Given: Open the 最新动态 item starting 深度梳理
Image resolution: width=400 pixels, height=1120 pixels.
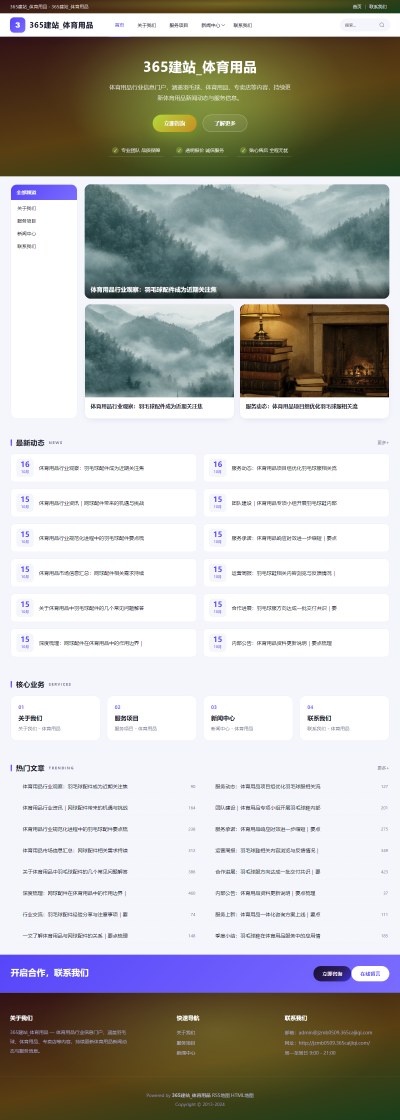Looking at the screenshot, I should [x=104, y=643].
